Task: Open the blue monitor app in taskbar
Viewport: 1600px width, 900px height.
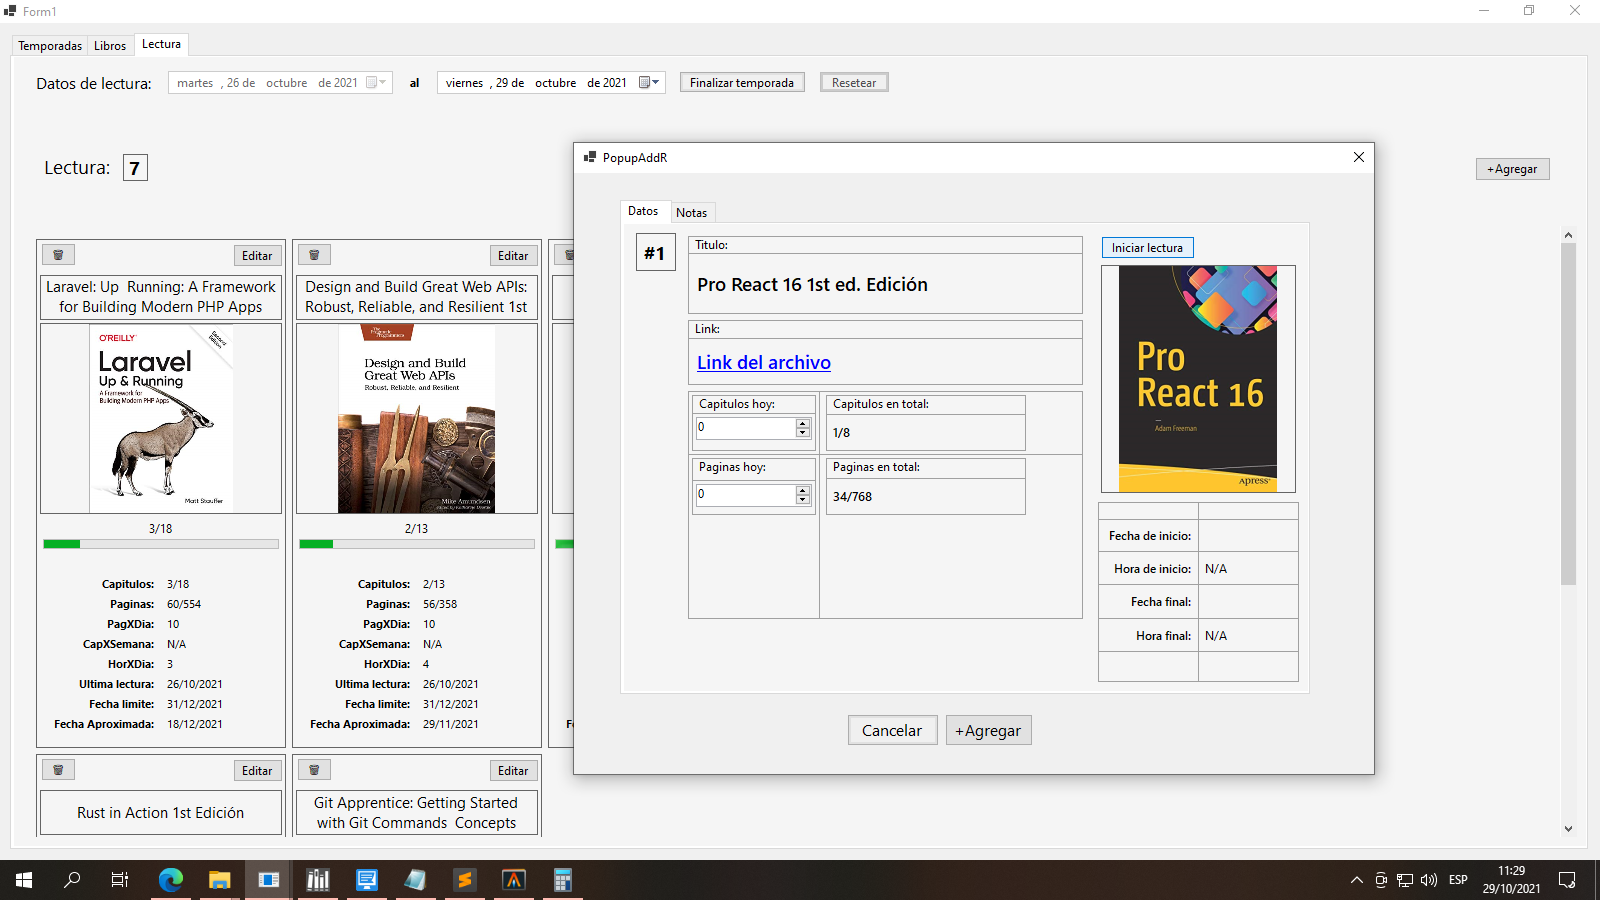Action: [367, 880]
